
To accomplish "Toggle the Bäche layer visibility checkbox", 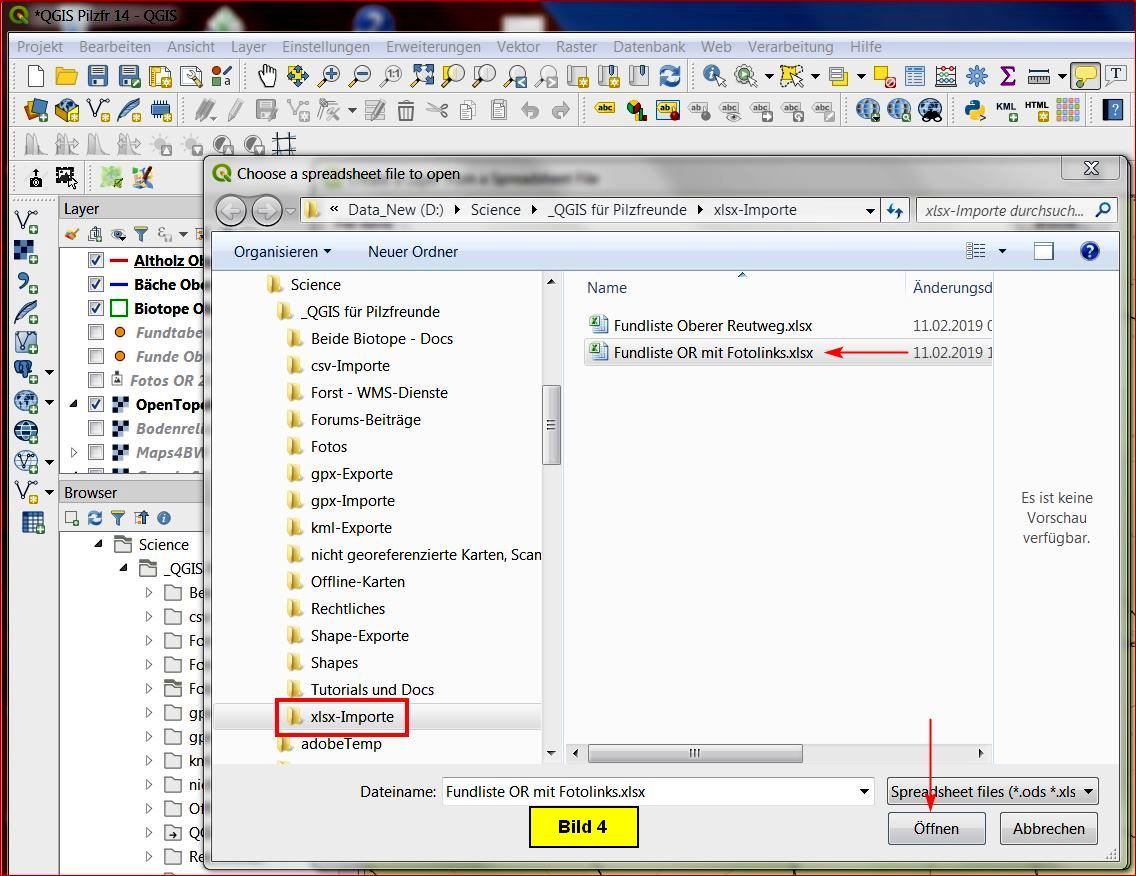I will 96,284.
